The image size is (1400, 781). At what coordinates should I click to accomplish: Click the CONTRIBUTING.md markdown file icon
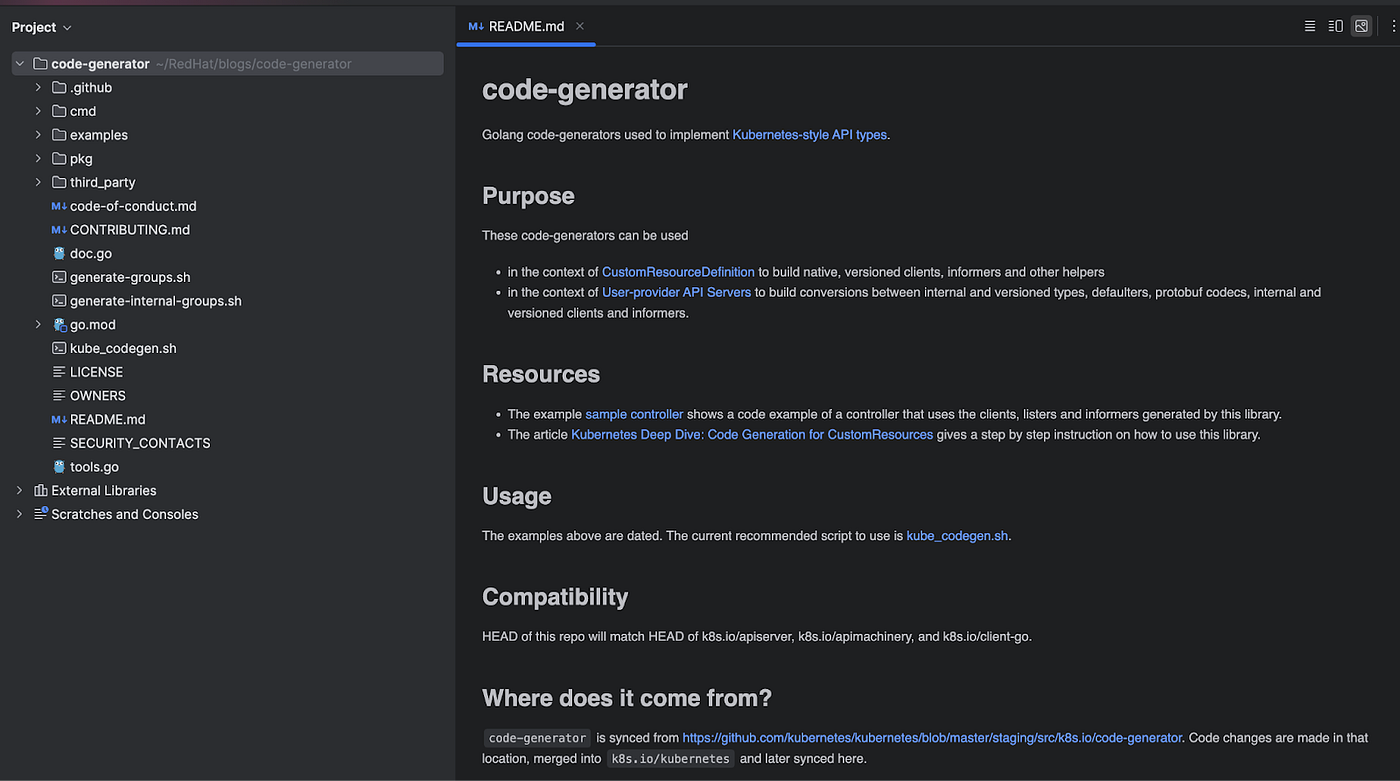(x=59, y=230)
